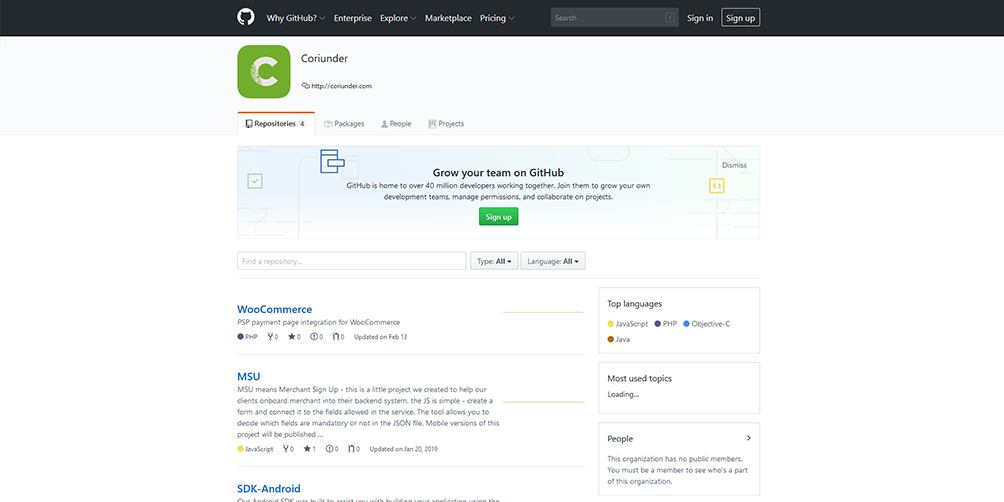
Task: Switch to the Projects tab
Action: (x=446, y=124)
